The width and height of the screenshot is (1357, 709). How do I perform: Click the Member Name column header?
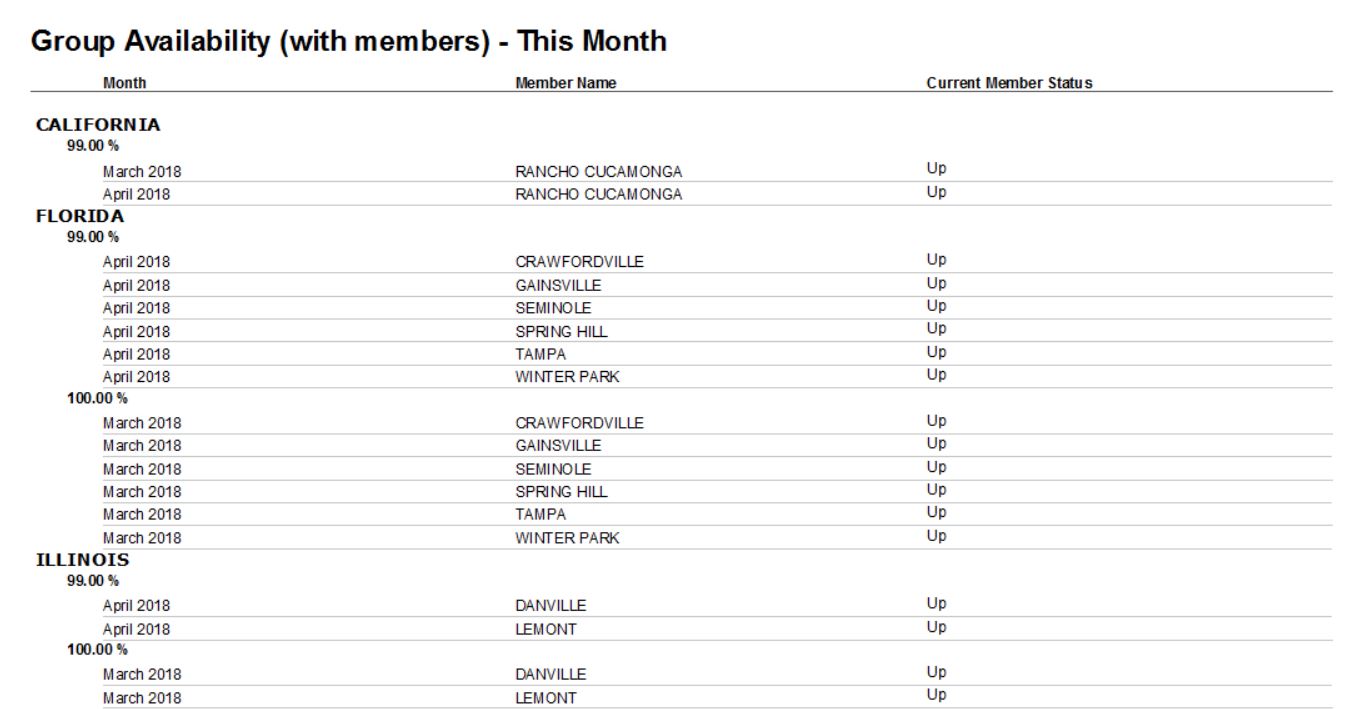tap(566, 83)
